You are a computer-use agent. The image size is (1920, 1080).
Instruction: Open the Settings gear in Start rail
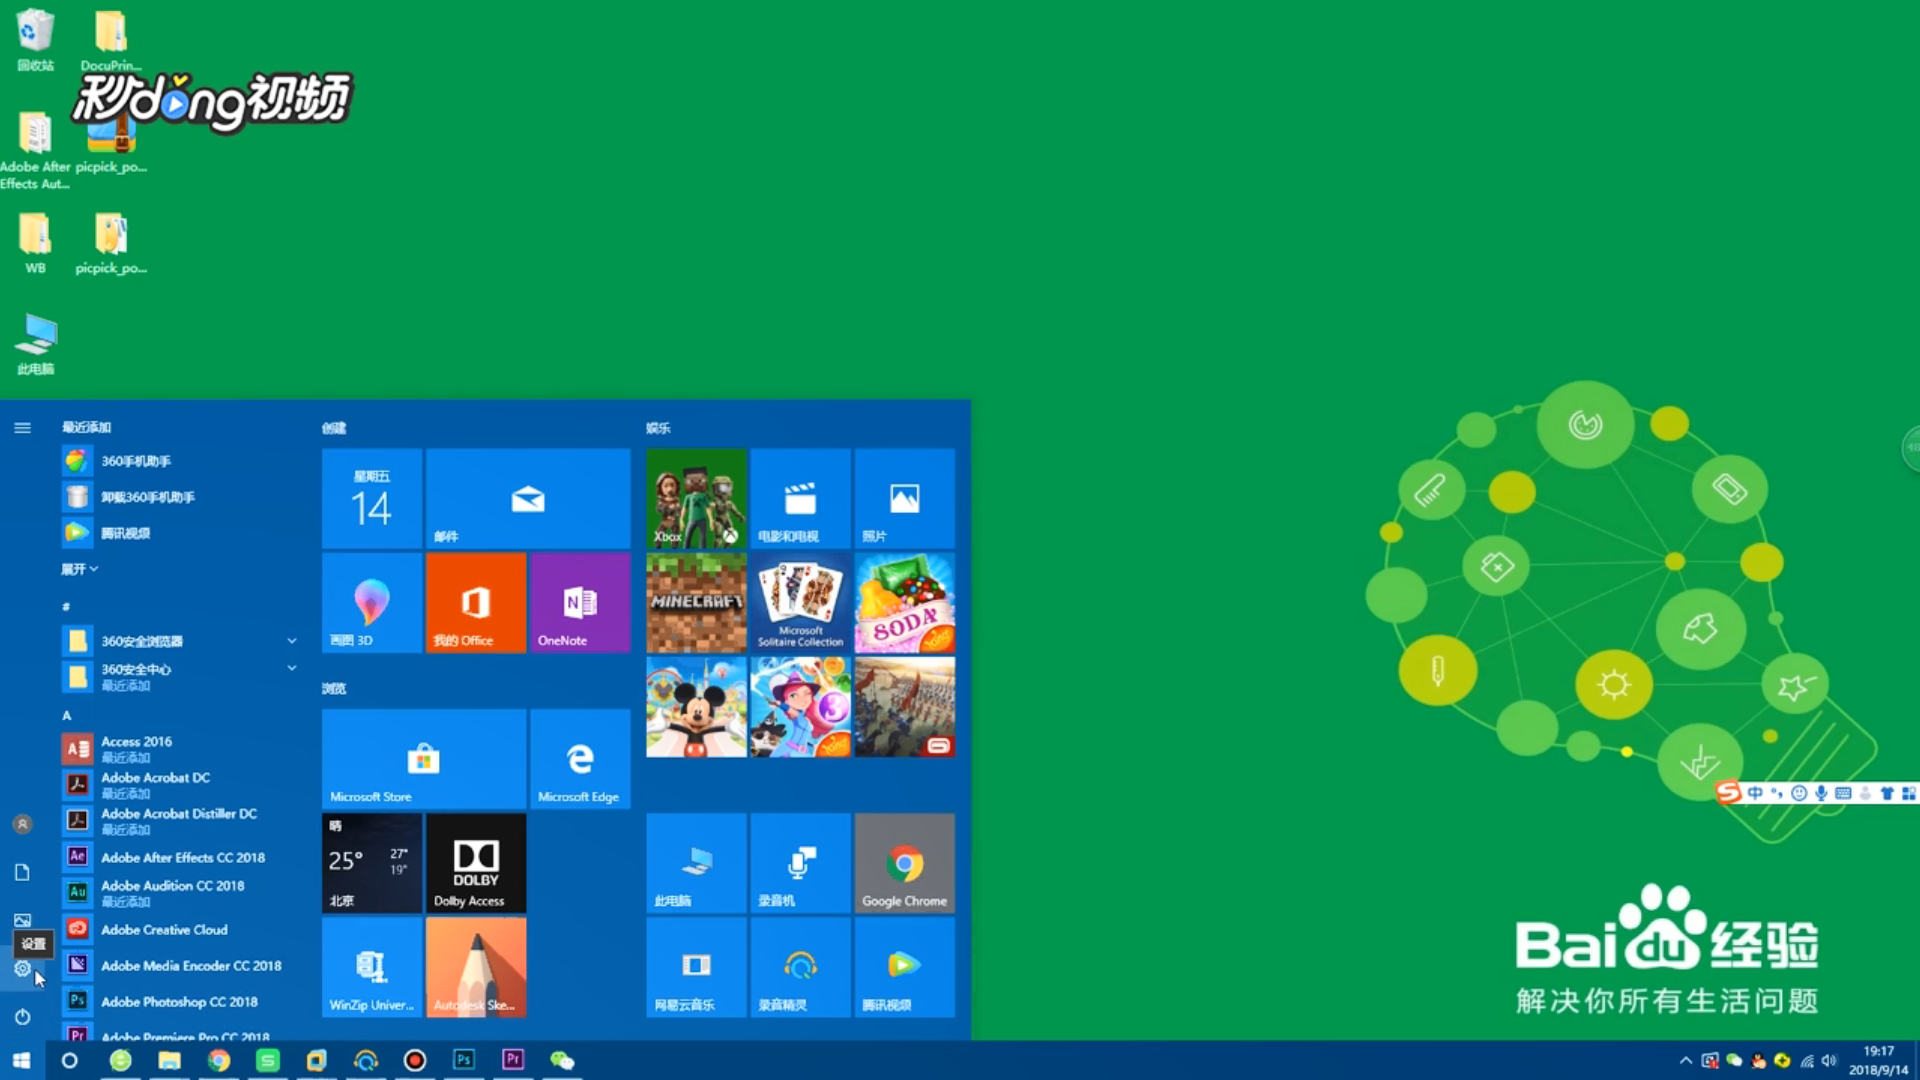[x=22, y=968]
